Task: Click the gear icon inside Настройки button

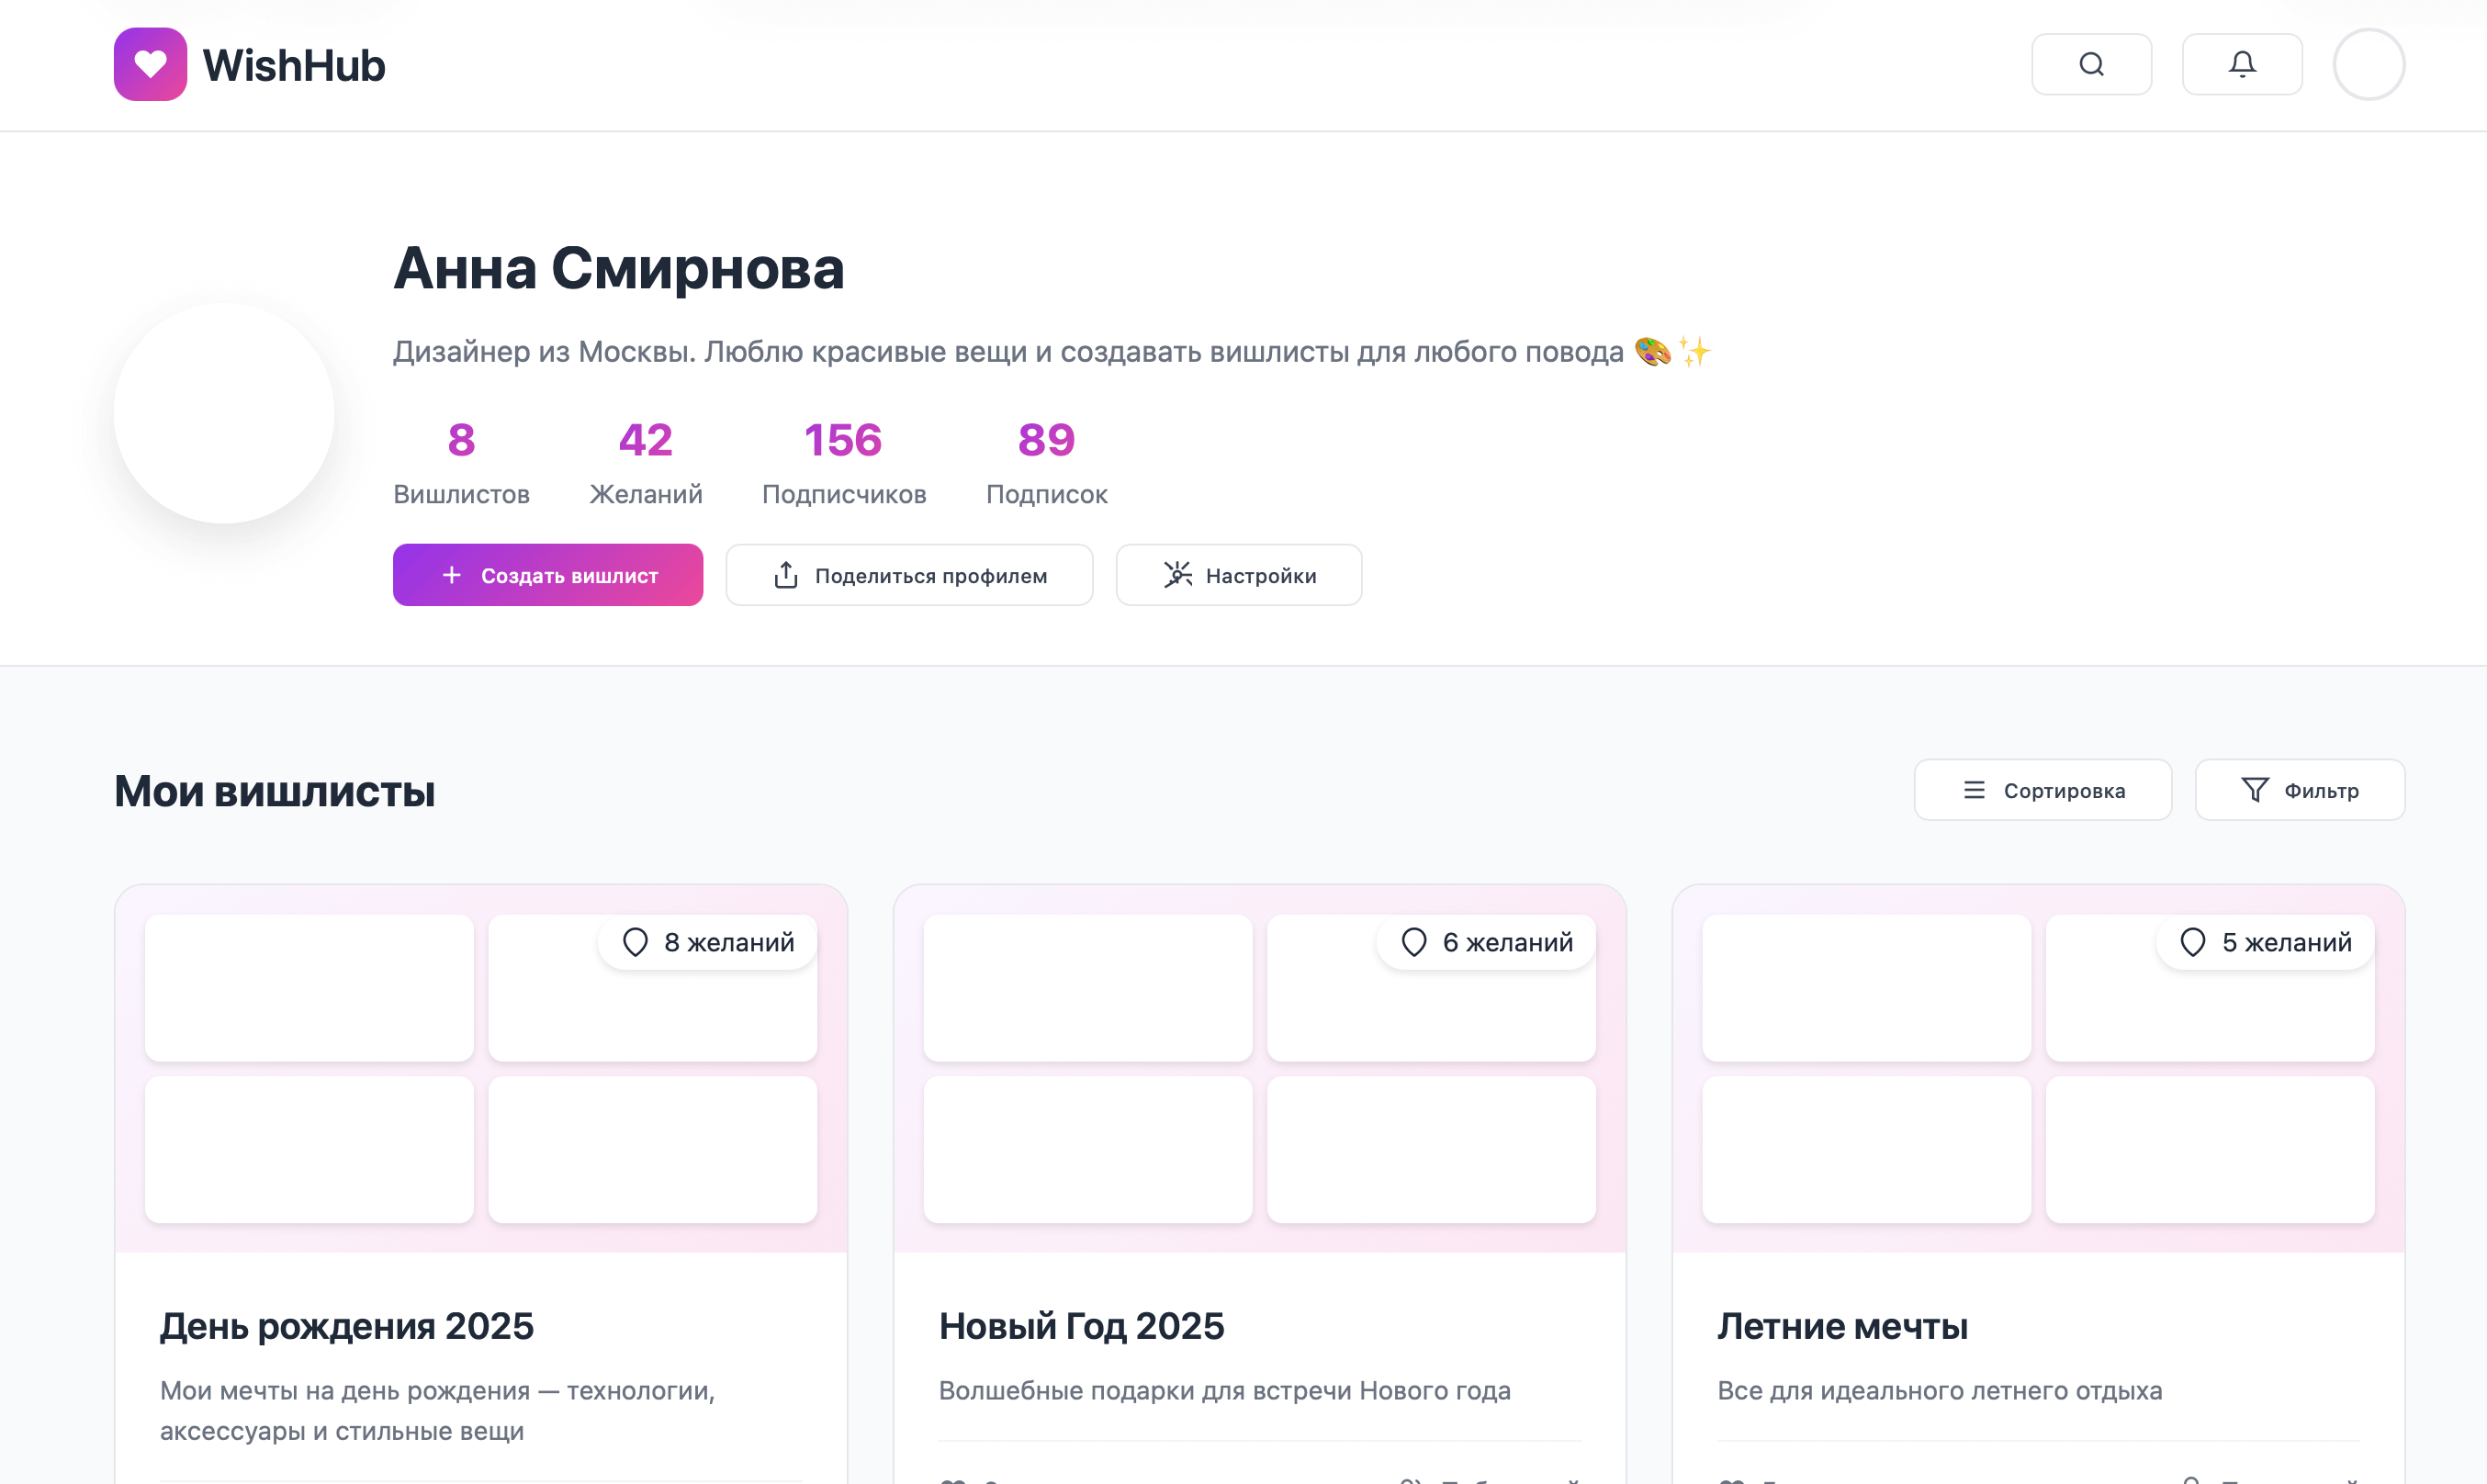Action: [1177, 574]
